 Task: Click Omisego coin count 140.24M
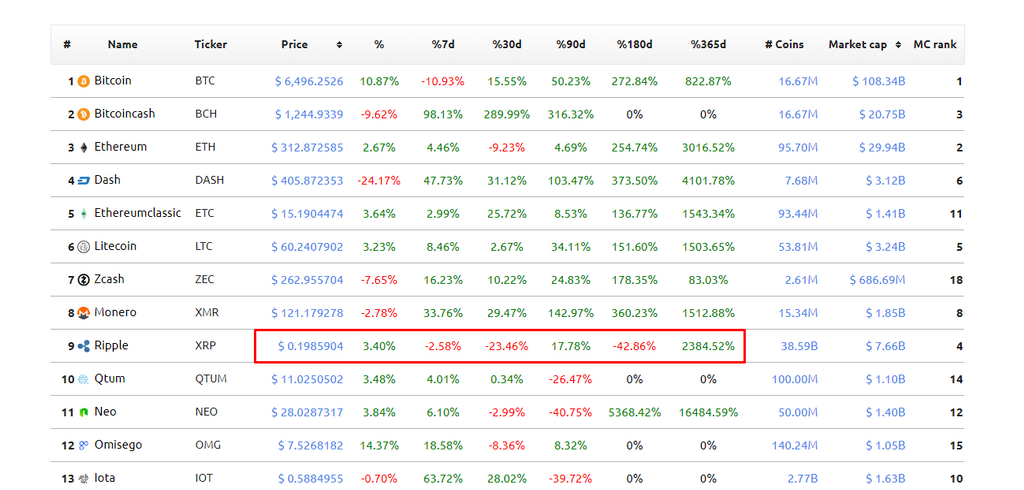coord(796,446)
